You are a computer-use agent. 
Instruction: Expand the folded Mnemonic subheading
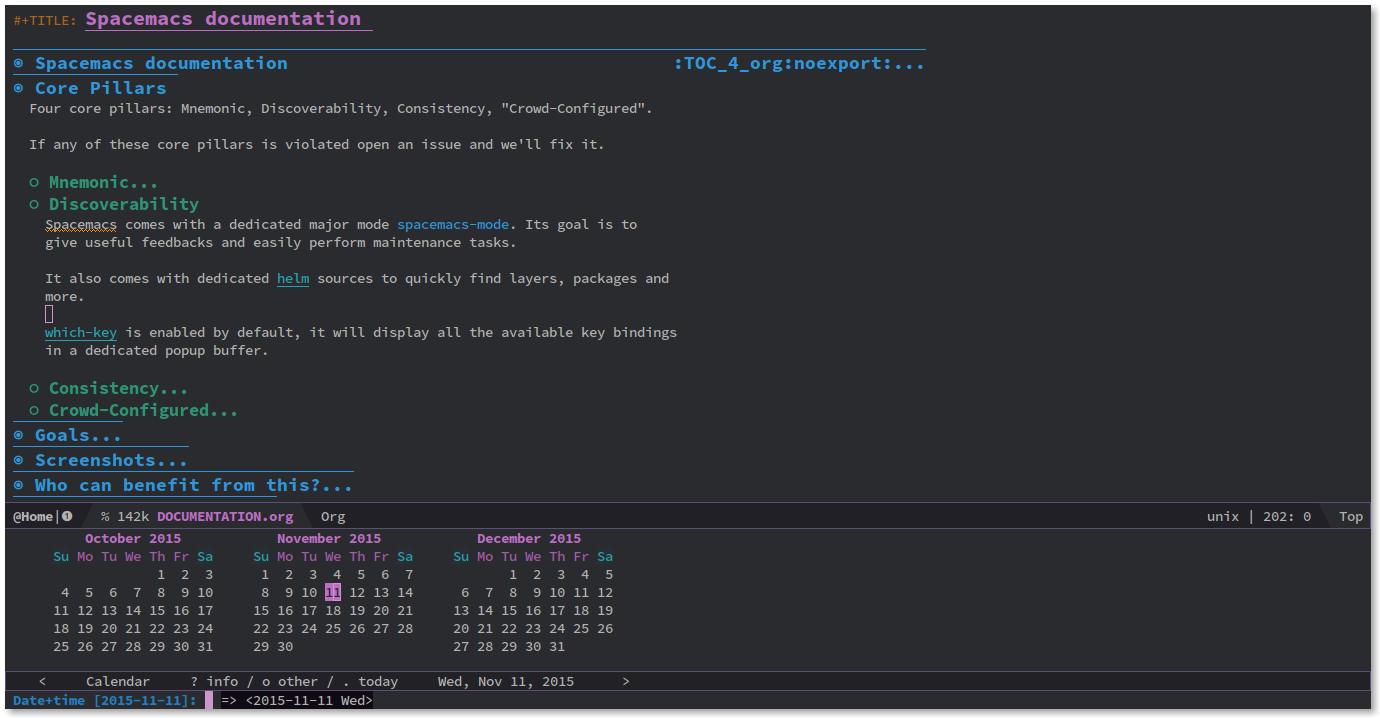[104, 182]
